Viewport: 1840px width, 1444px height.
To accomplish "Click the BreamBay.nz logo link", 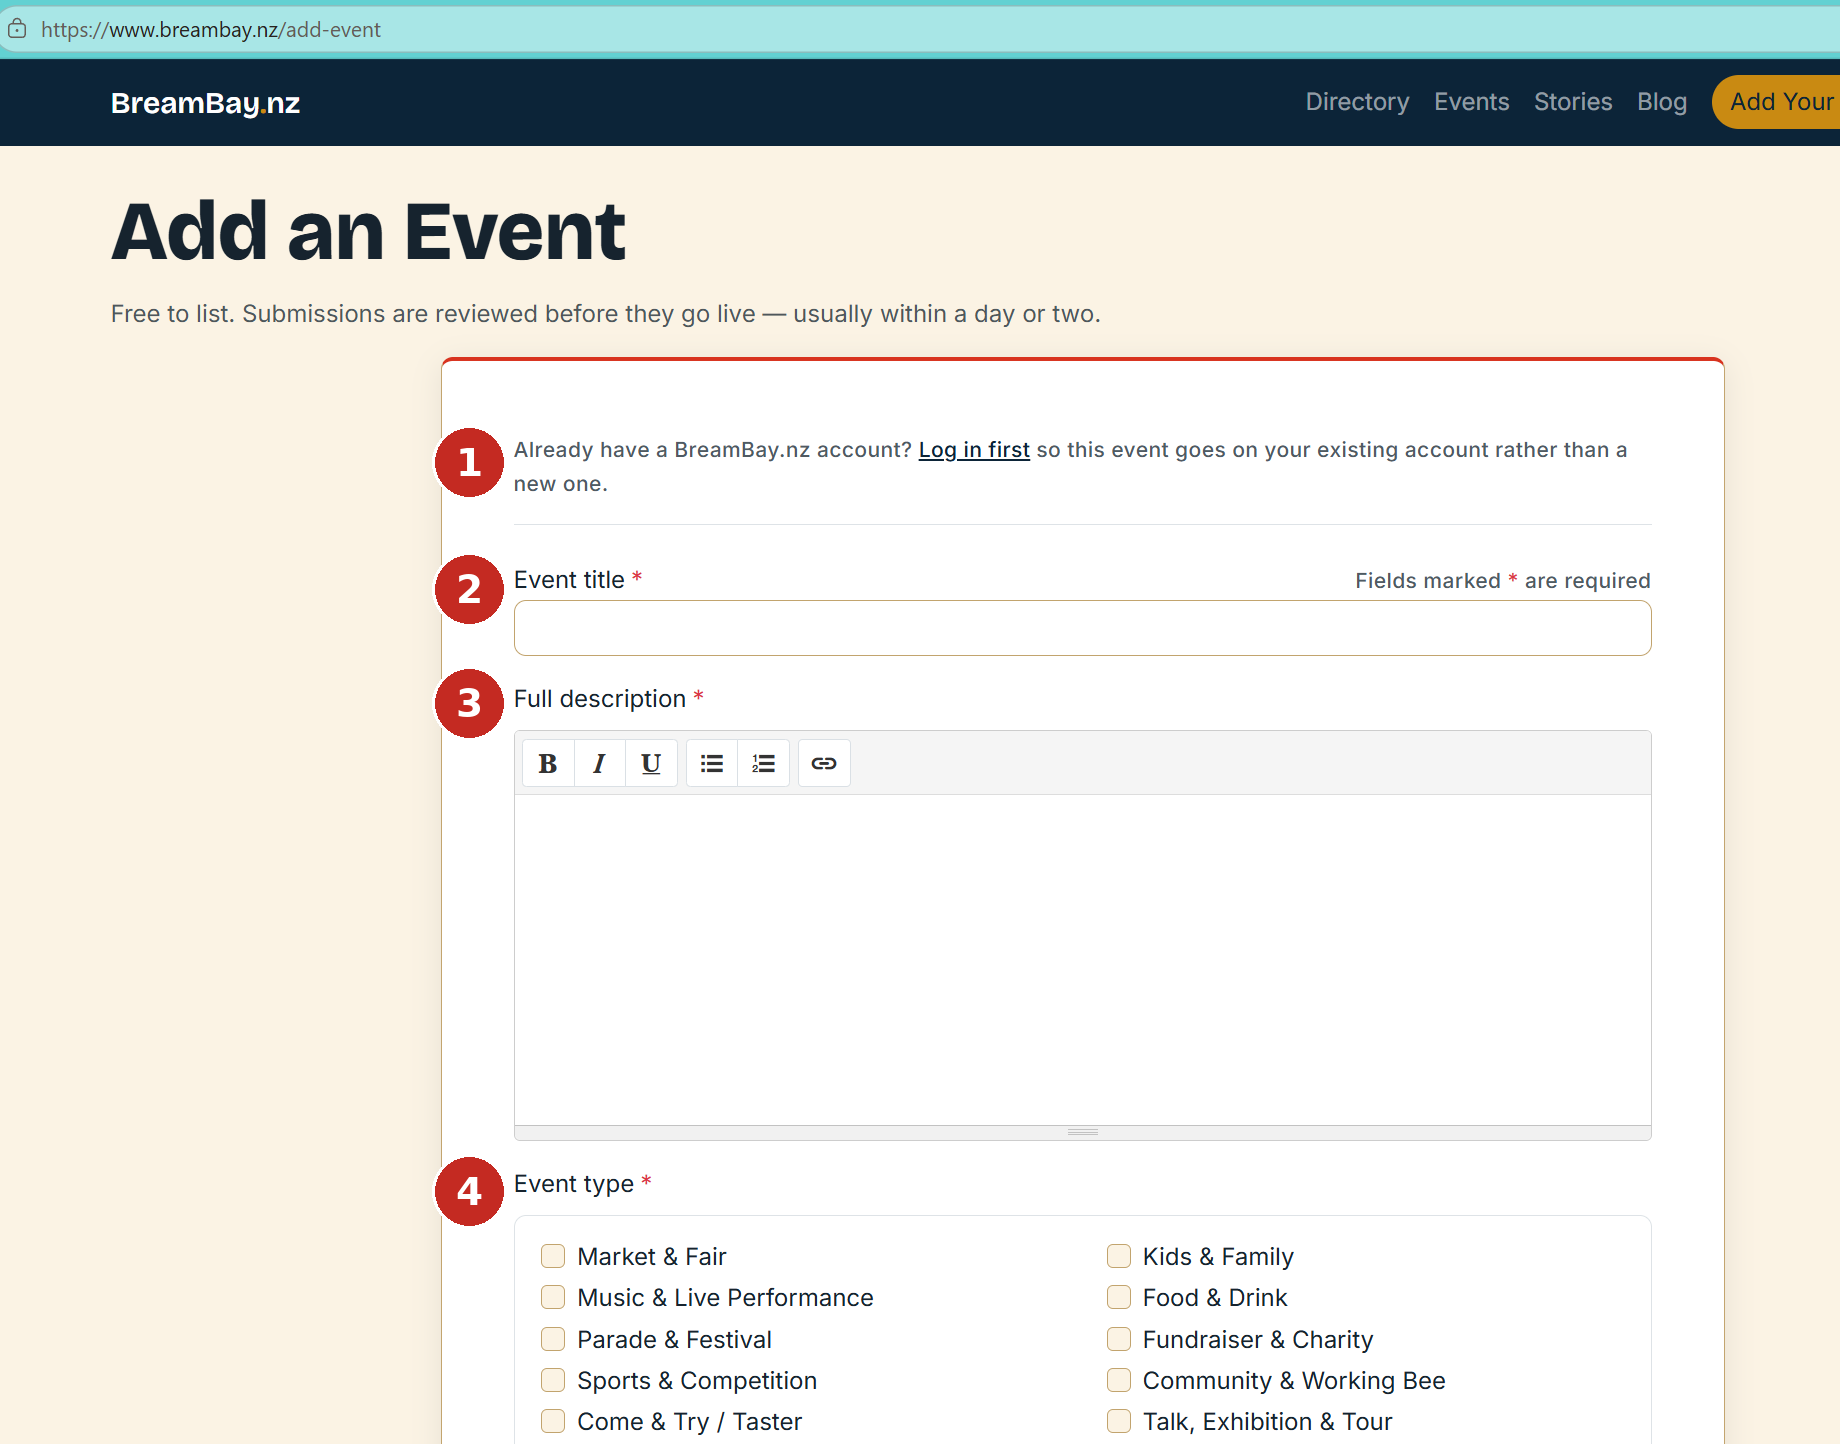I will coord(205,103).
